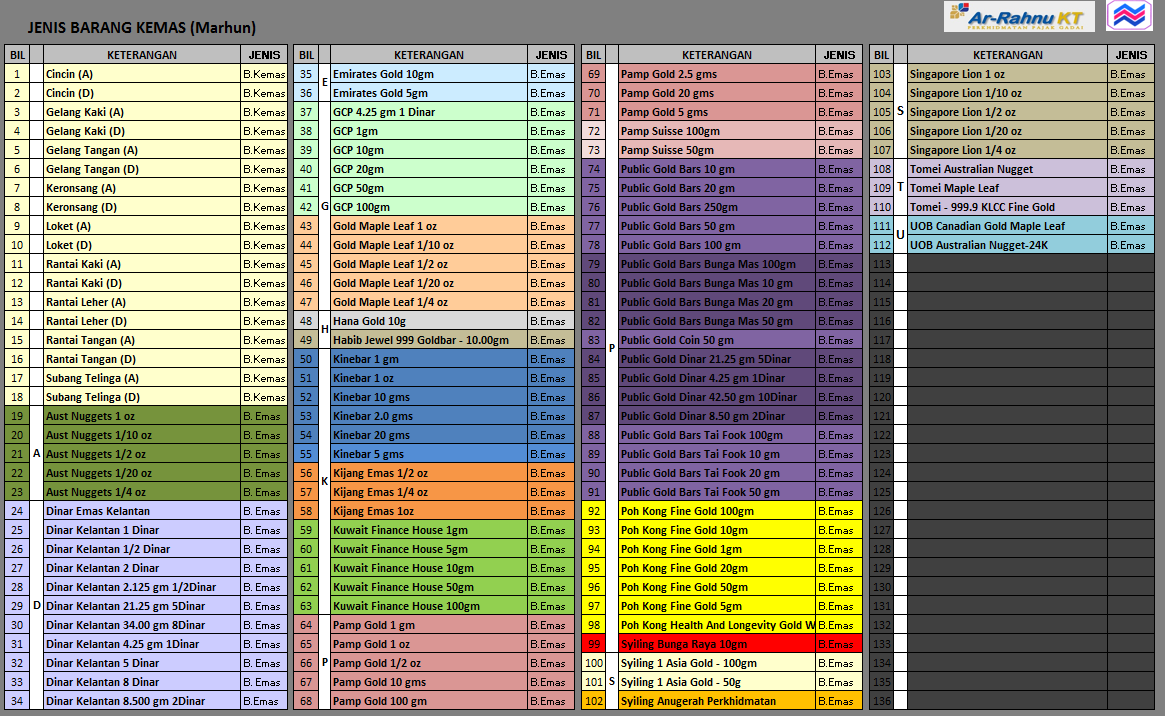Viewport: 1165px width, 716px height.
Task: Click the 'JENIS BARANG KEMAS (Marhun)' title
Action: (x=142, y=28)
